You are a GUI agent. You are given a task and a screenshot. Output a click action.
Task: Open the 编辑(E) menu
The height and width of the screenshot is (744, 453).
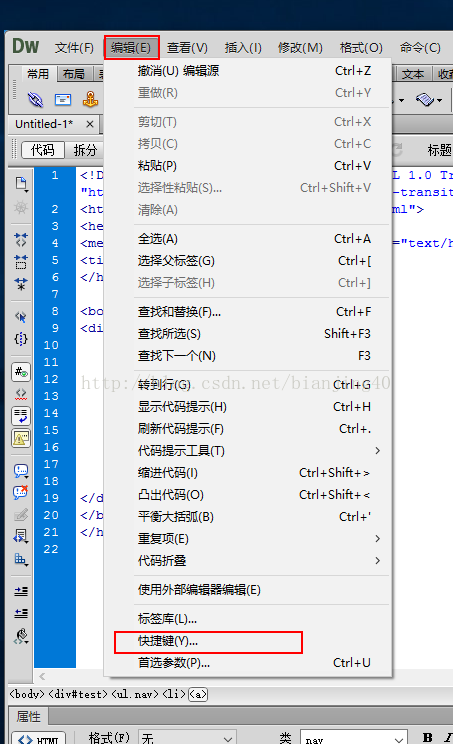(131, 47)
